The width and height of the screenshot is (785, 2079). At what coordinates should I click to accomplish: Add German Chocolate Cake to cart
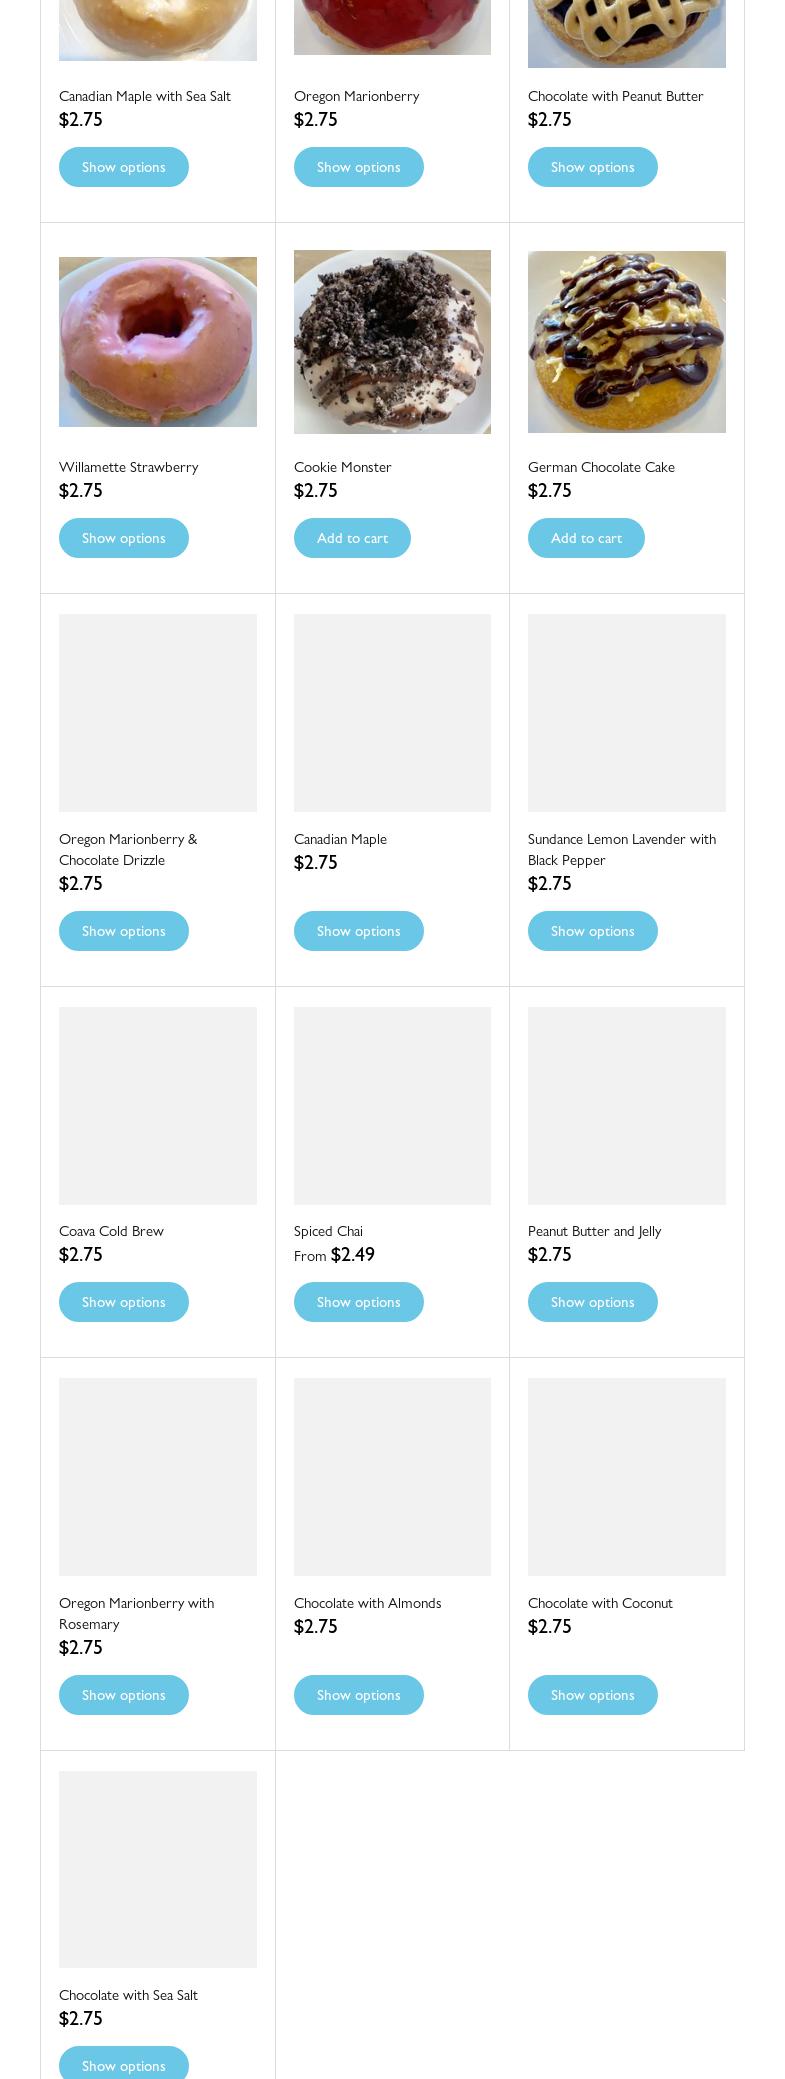coord(586,538)
